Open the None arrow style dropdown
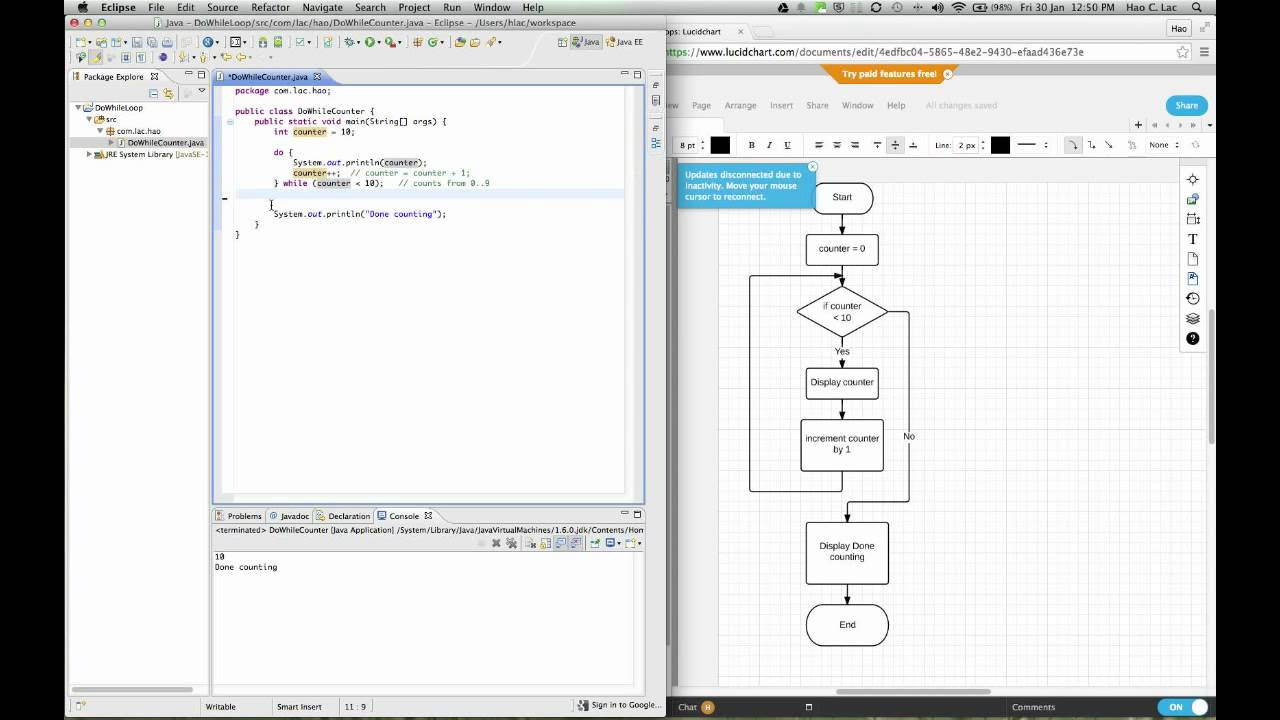Screen dimensions: 1280x720 point(1164,145)
